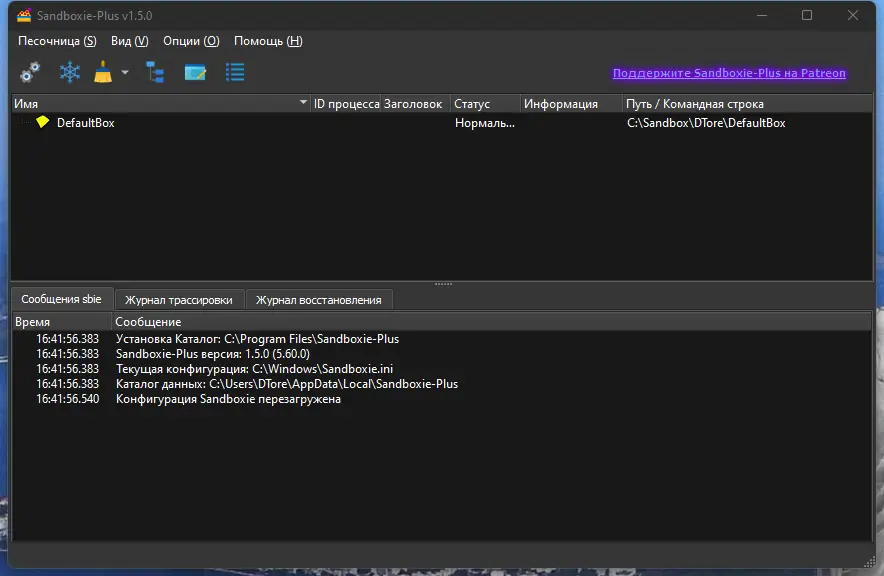Minimize the Sandboxie-Plus window
The width and height of the screenshot is (884, 576).
point(762,15)
